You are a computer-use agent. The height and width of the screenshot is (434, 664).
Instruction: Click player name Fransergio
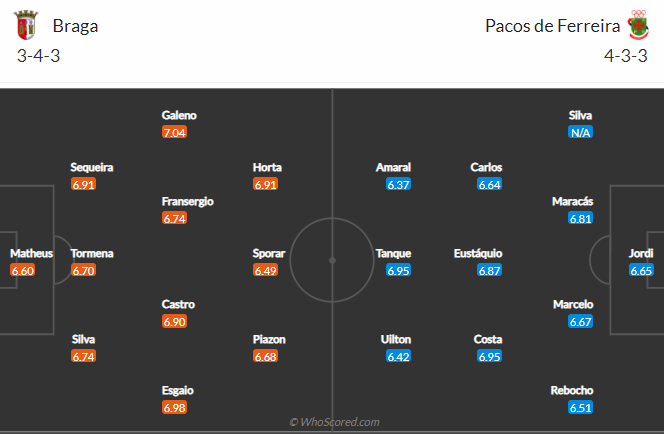[188, 202]
